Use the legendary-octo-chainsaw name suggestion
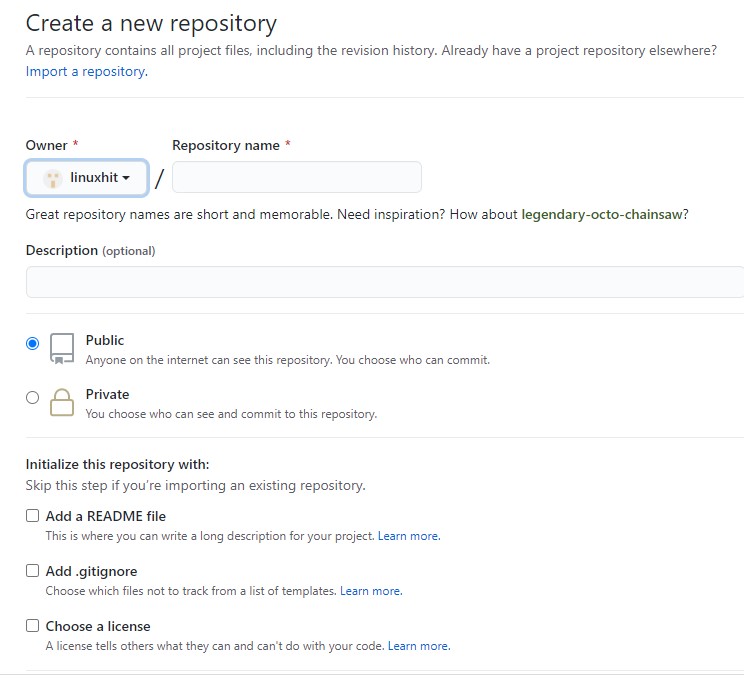 click(602, 214)
